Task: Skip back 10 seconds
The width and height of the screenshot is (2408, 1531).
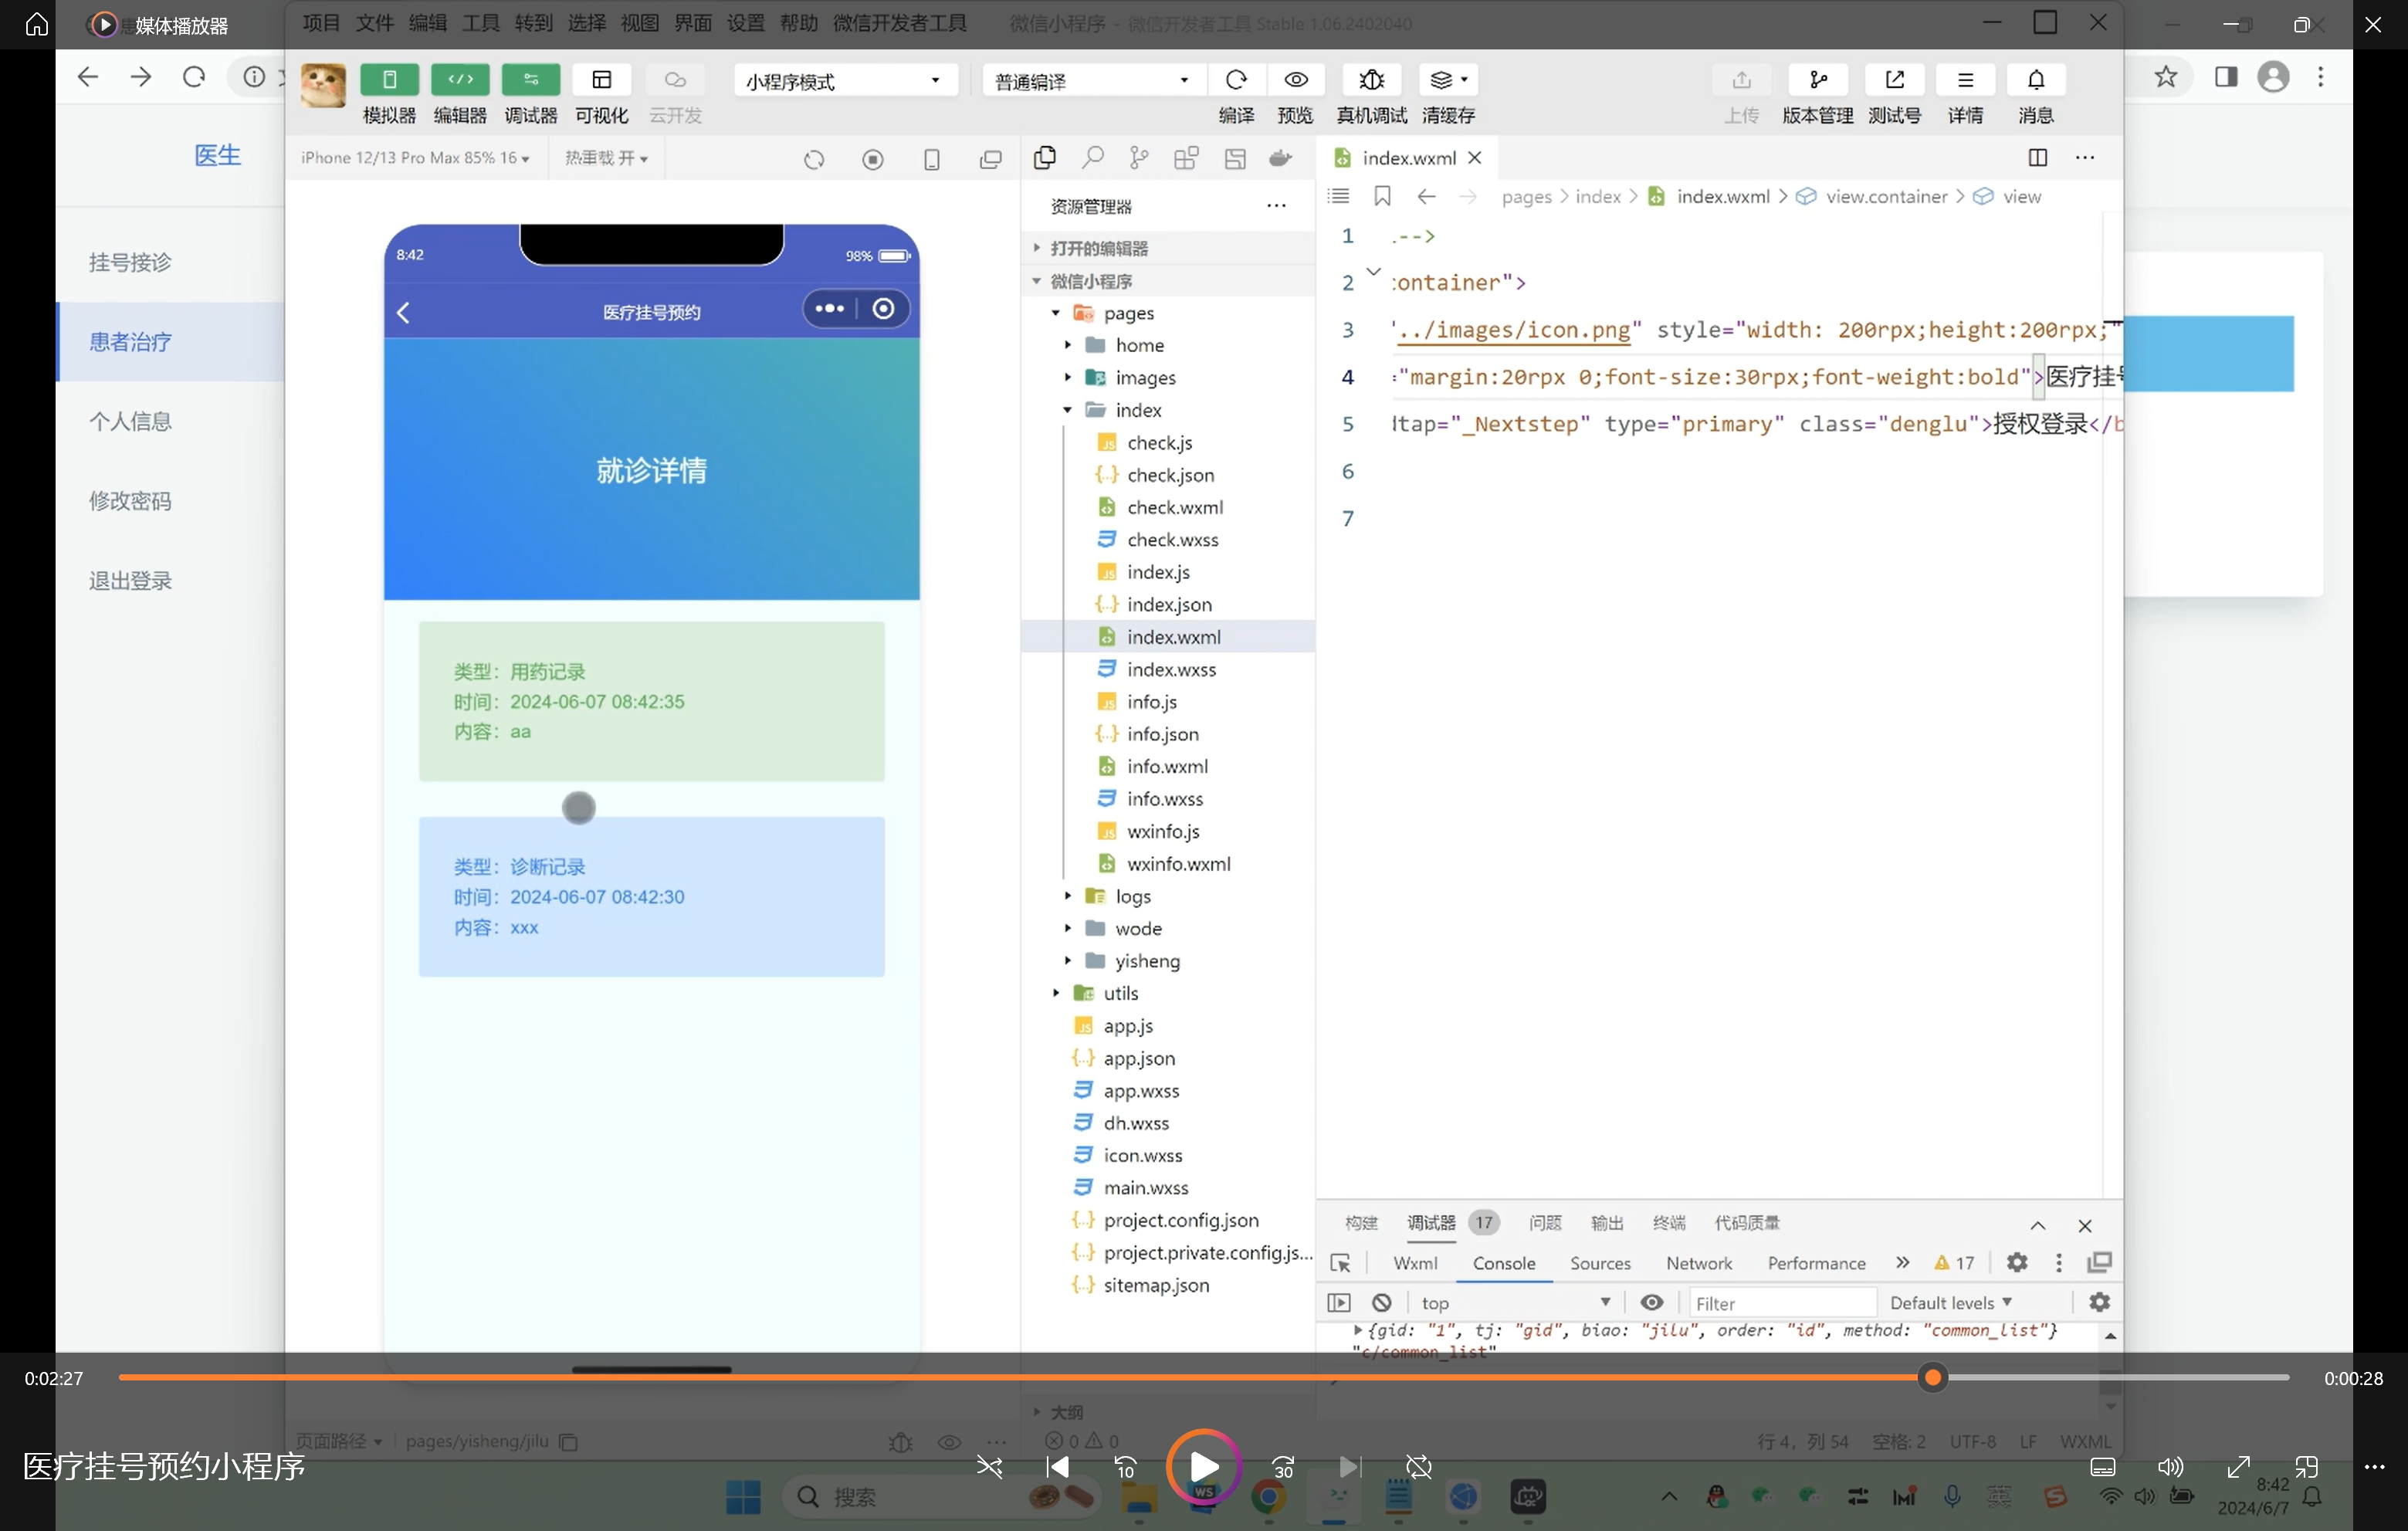Action: click(1125, 1467)
